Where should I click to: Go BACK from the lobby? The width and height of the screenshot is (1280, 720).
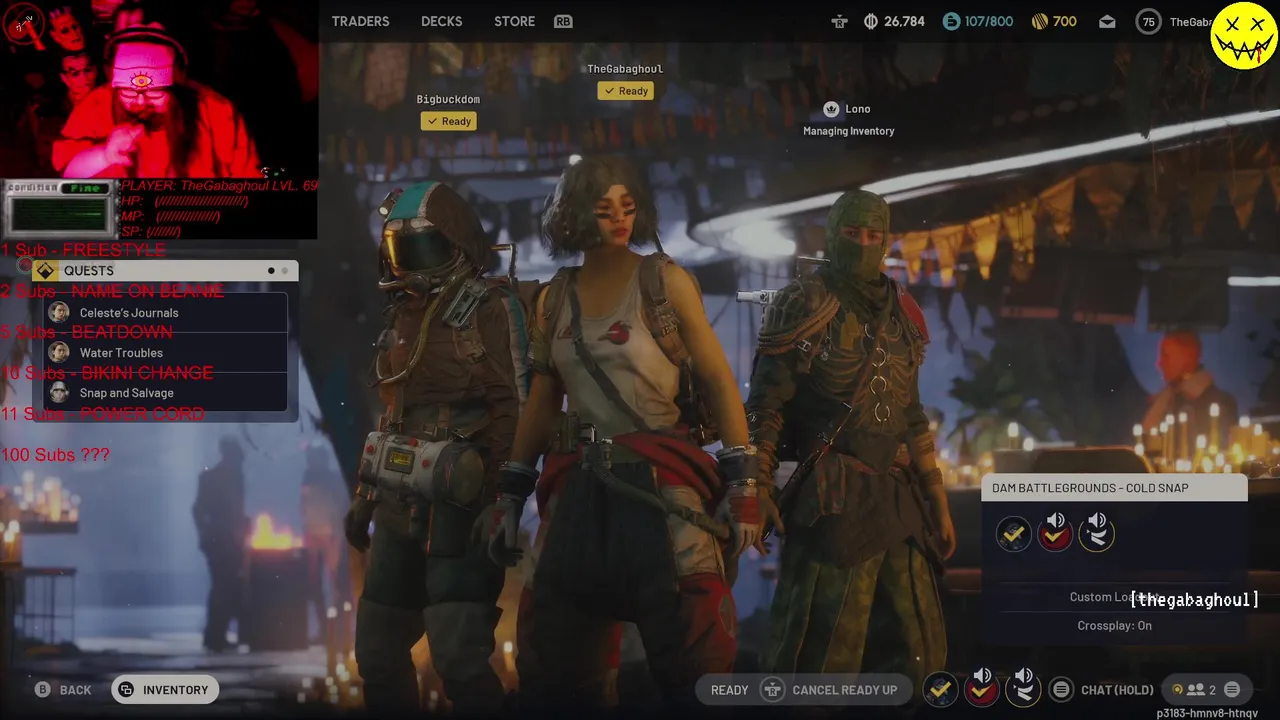tap(75, 690)
